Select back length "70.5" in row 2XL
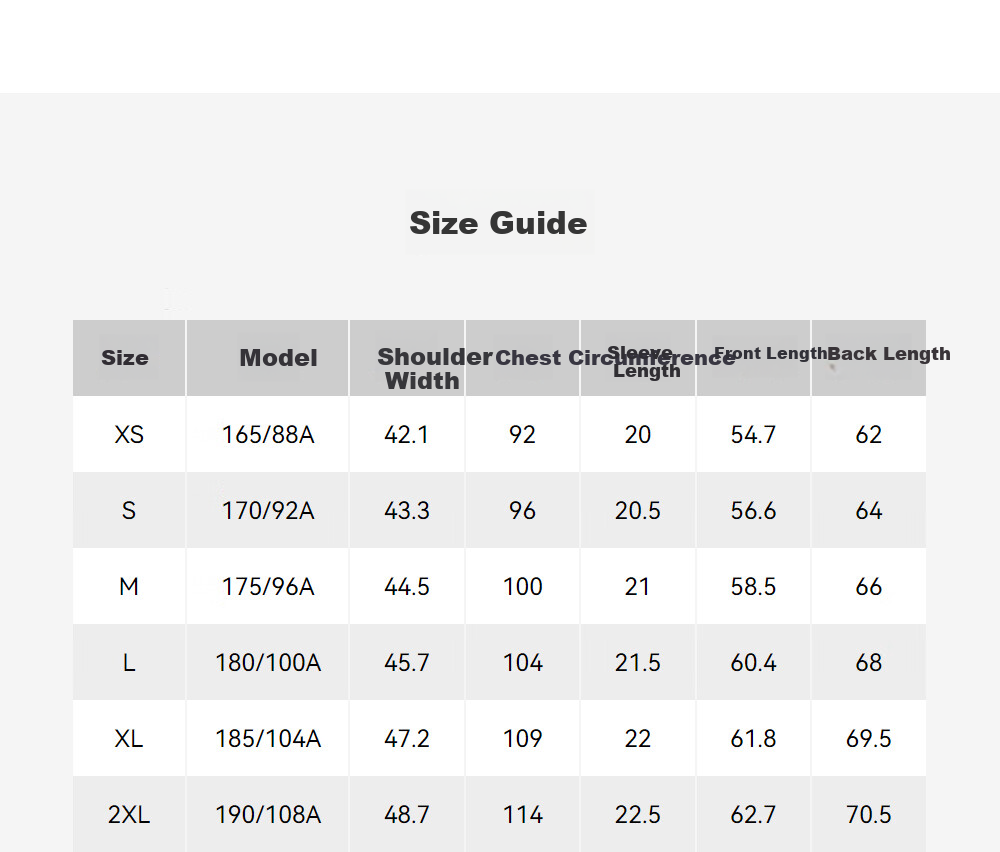1000x852 pixels. pyautogui.click(x=869, y=814)
